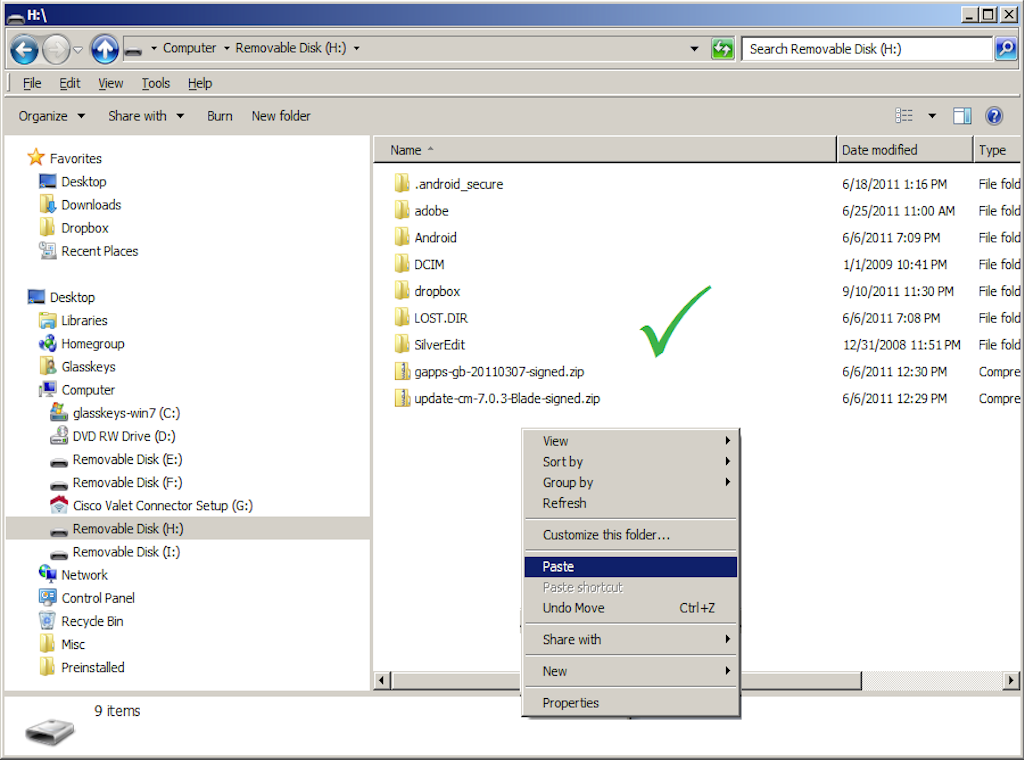Click the green Refresh icon by address bar

pyautogui.click(x=722, y=48)
